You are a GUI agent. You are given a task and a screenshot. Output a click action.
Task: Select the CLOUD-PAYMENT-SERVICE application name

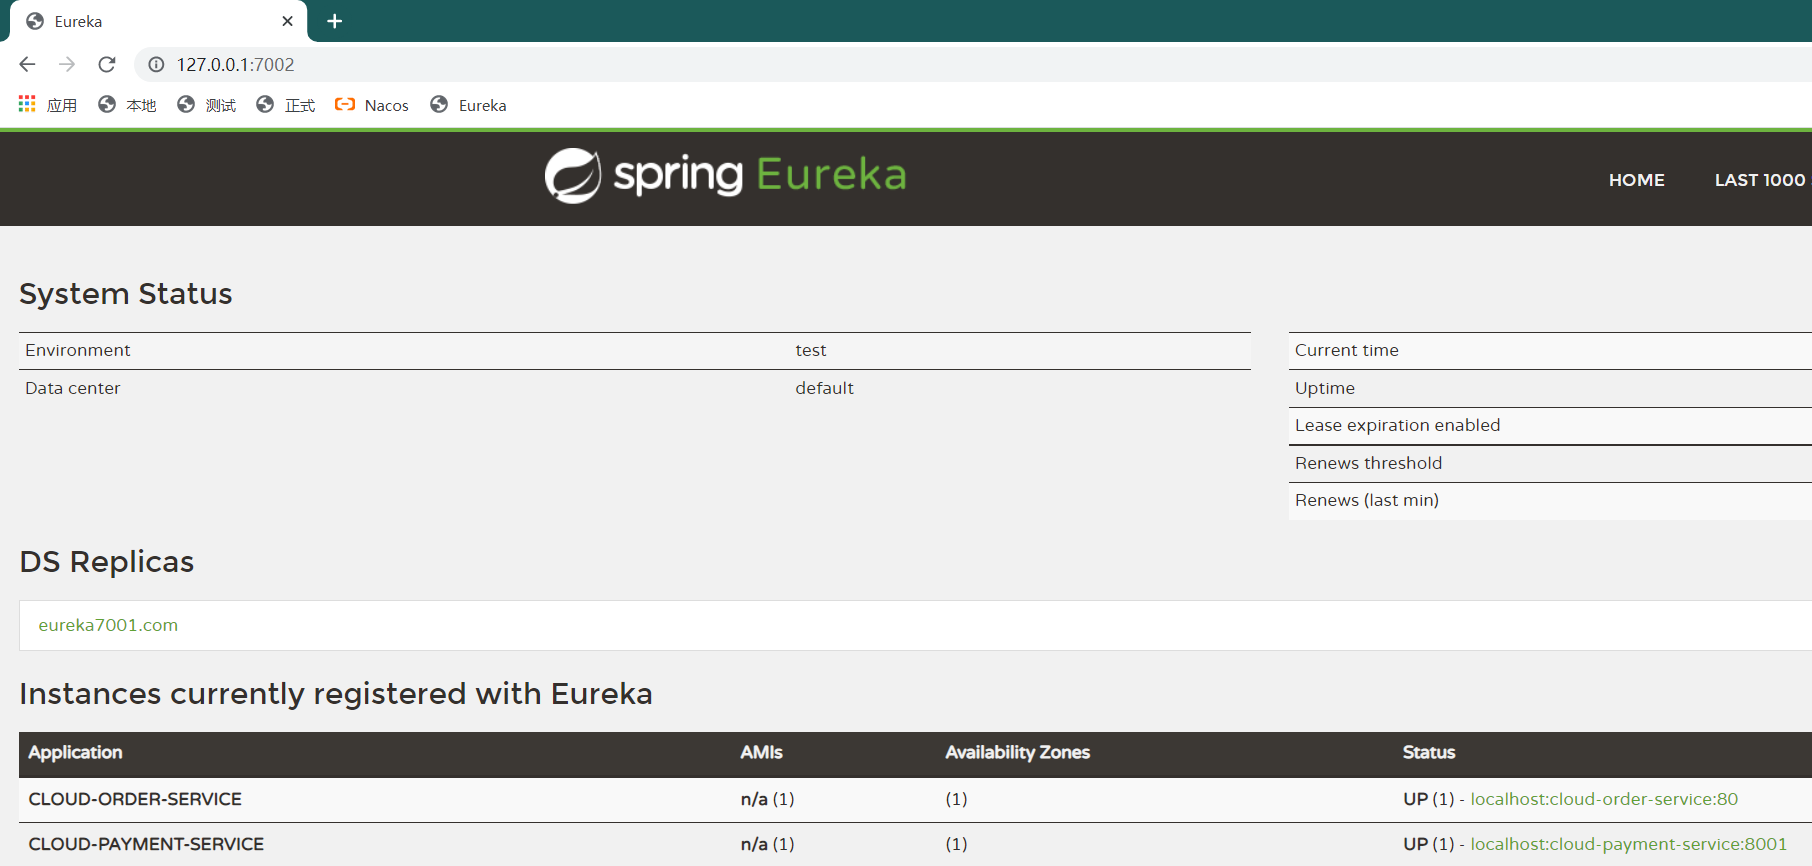click(x=146, y=844)
